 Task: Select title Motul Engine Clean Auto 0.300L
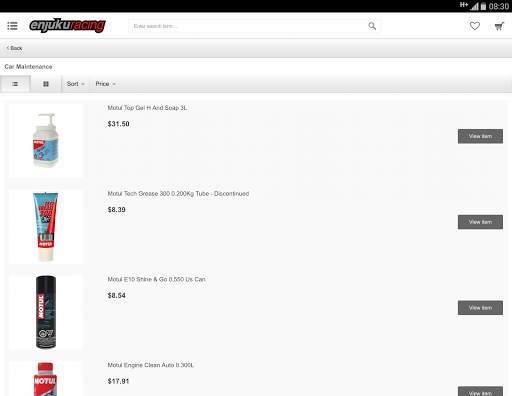(x=150, y=365)
